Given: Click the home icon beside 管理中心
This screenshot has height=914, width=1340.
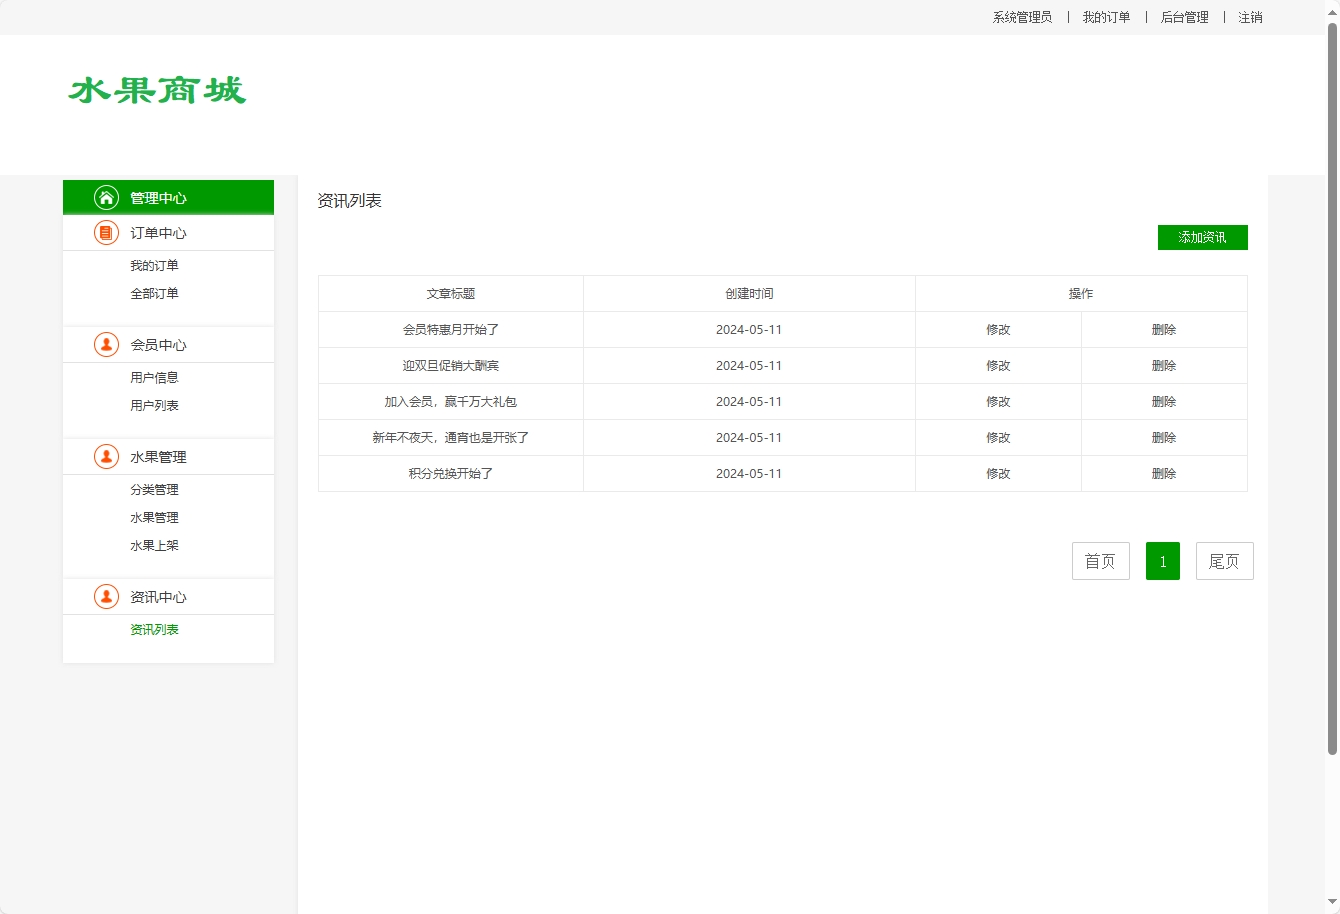Looking at the screenshot, I should click(x=106, y=197).
